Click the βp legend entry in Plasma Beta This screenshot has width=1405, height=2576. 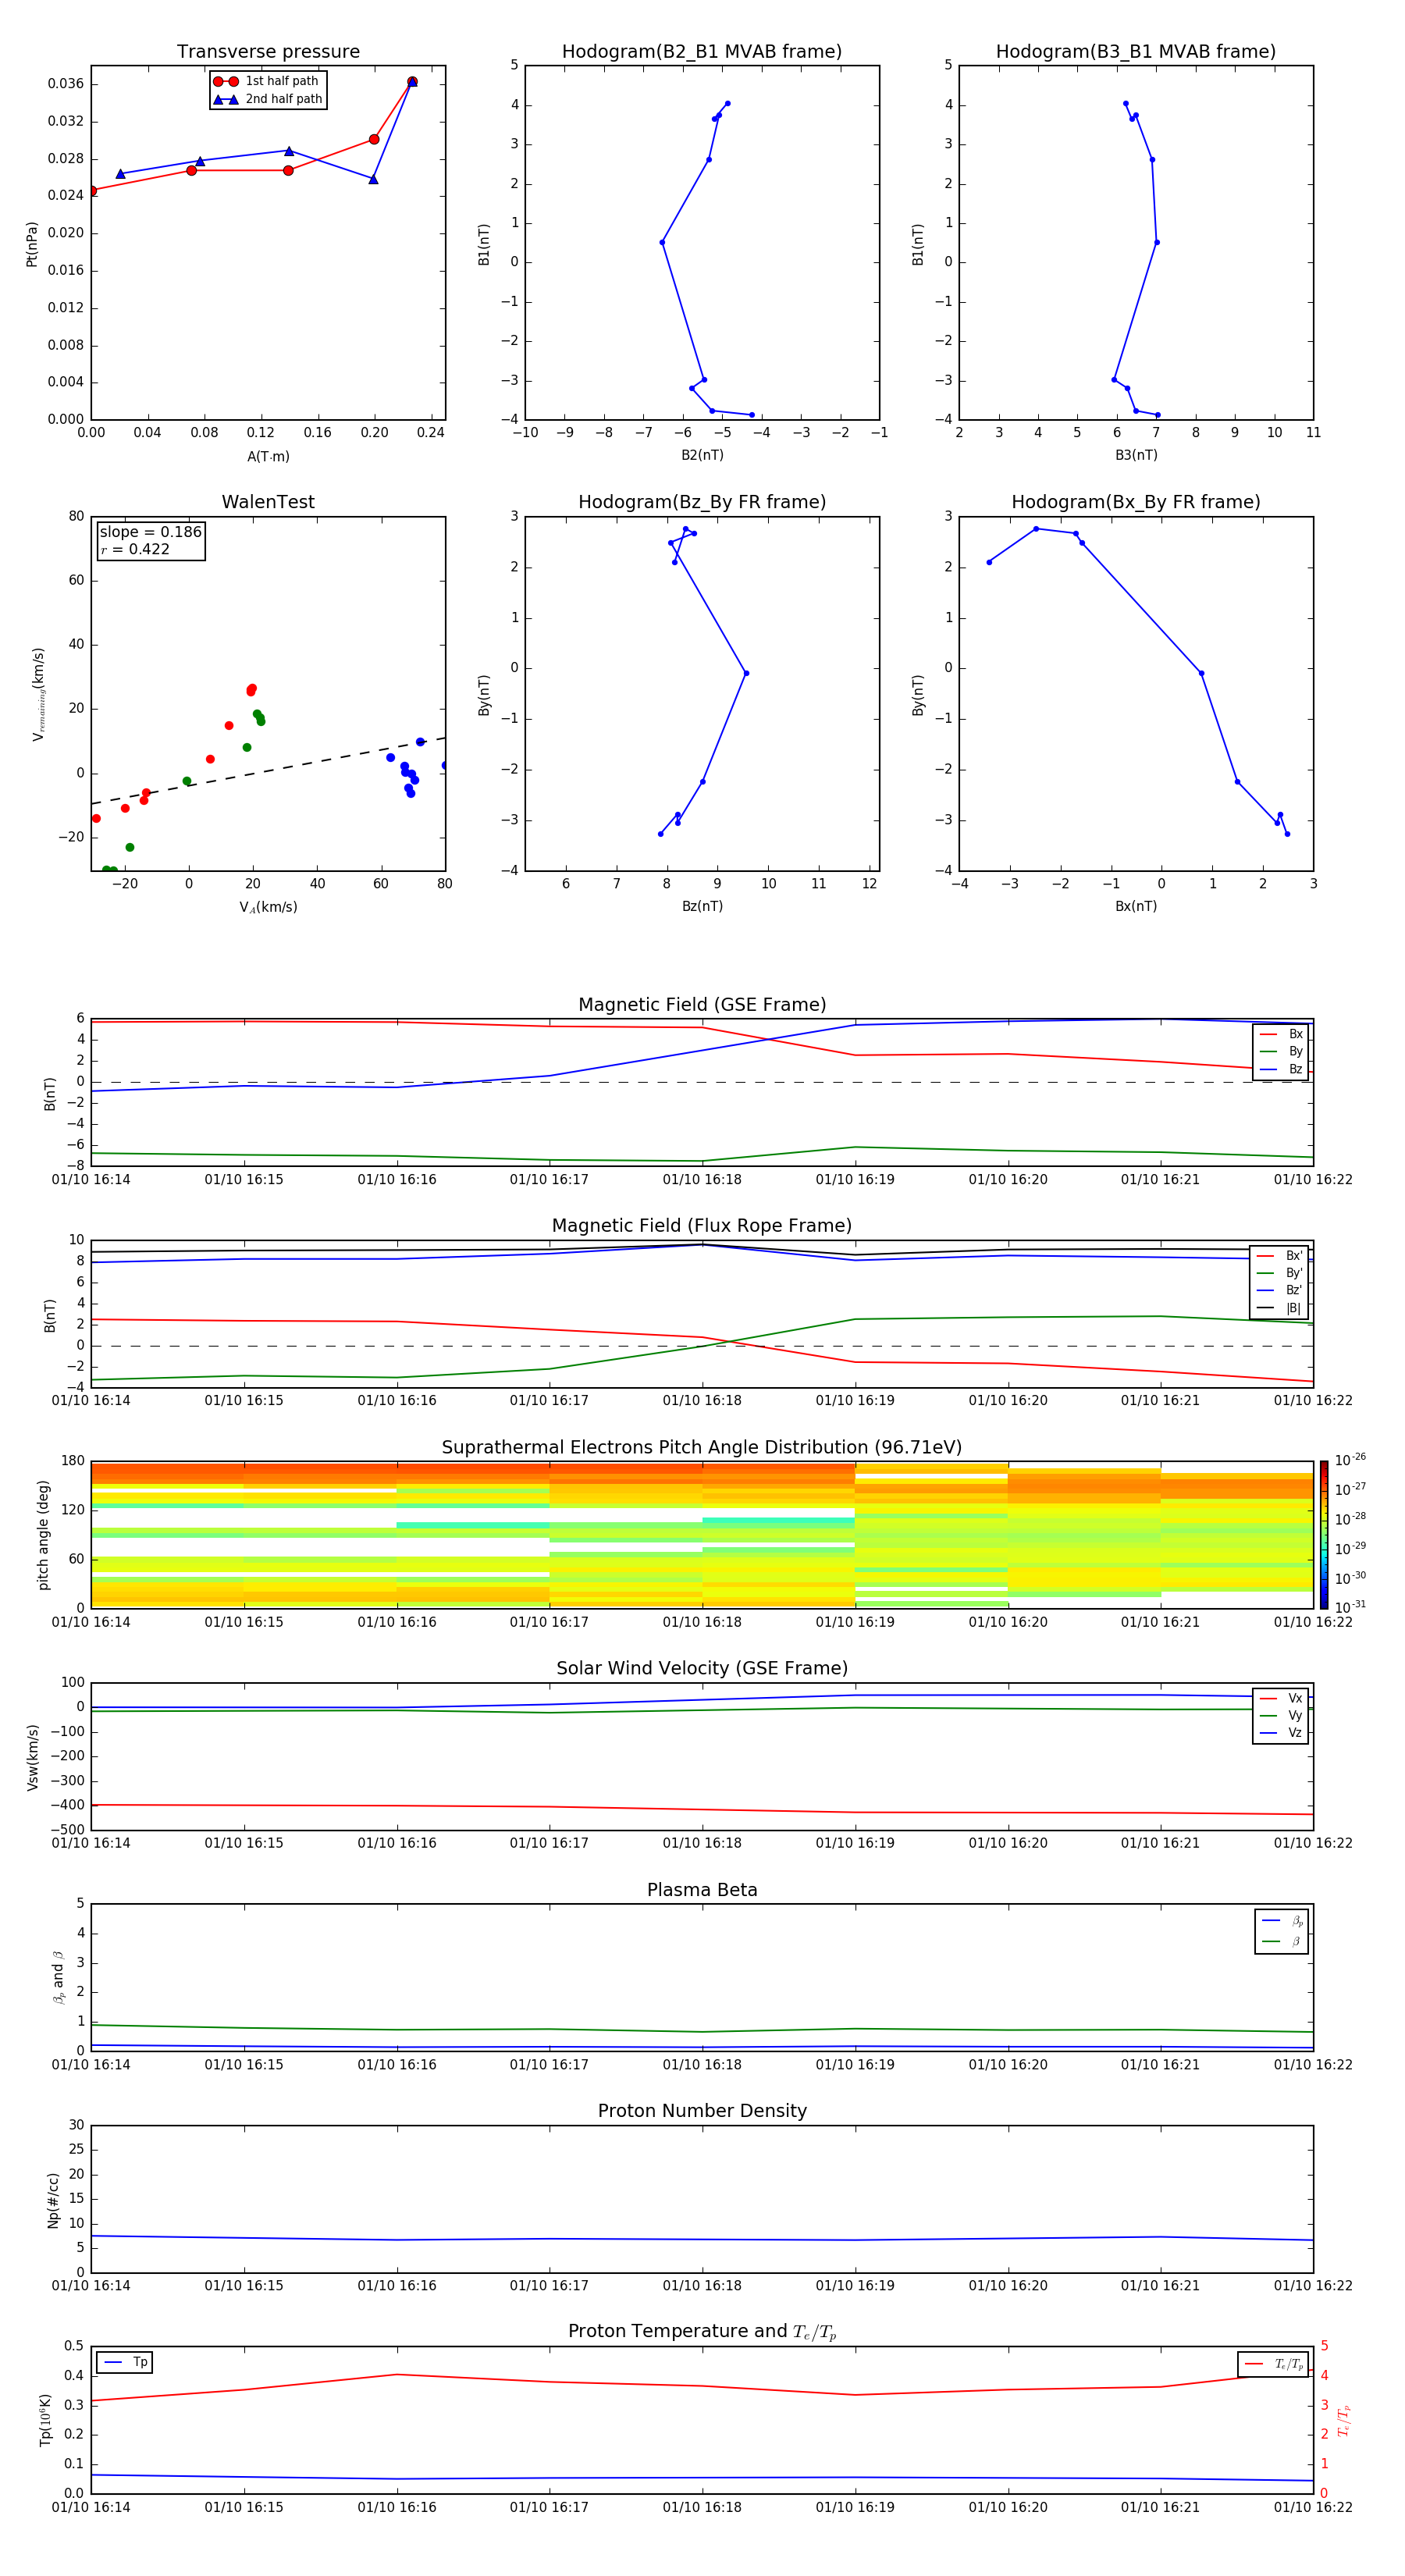click(1282, 1921)
